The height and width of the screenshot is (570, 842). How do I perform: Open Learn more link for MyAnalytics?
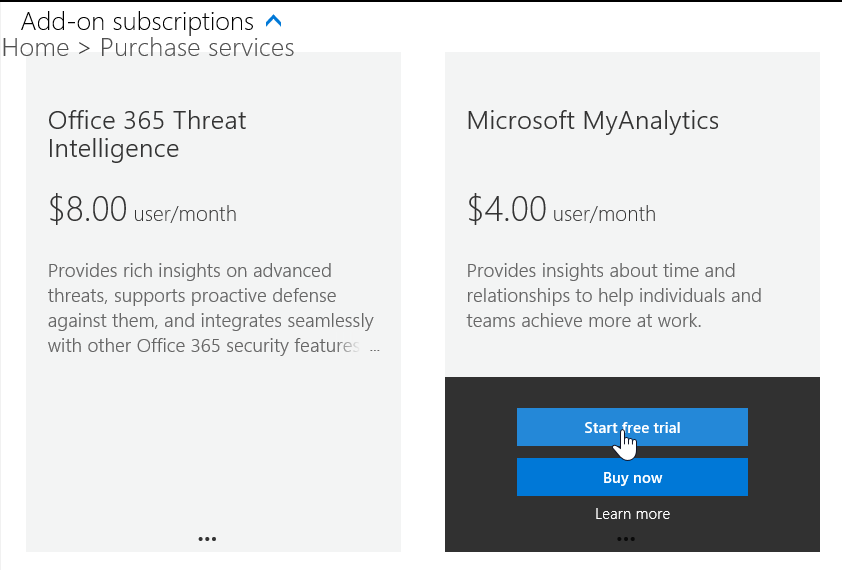tap(632, 514)
